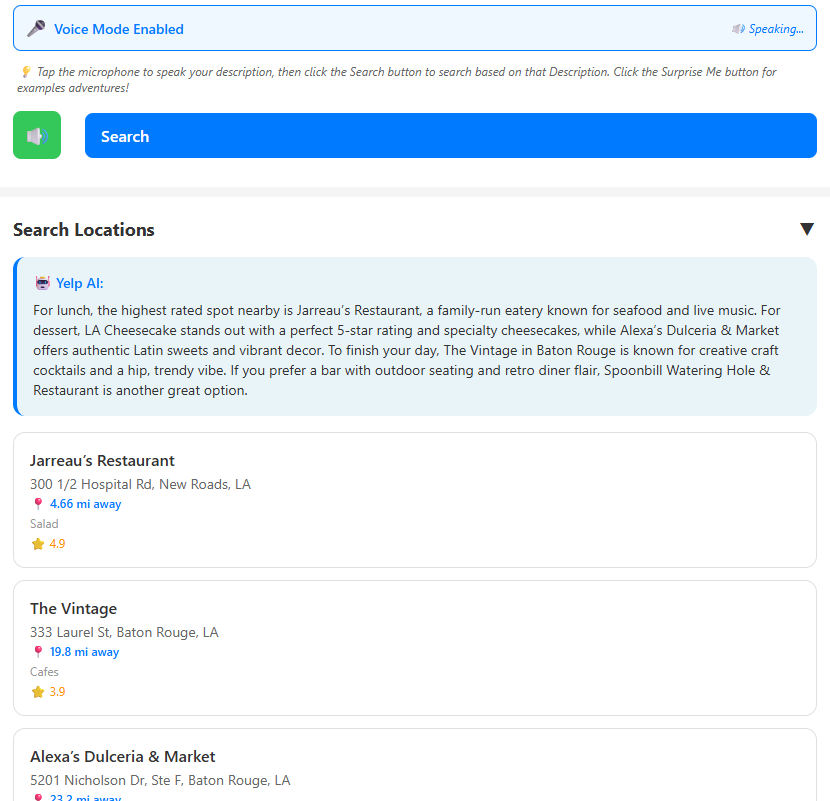Screen dimensions: 830x801
Task: Click the lightbulb tip icon
Action: [x=25, y=71]
